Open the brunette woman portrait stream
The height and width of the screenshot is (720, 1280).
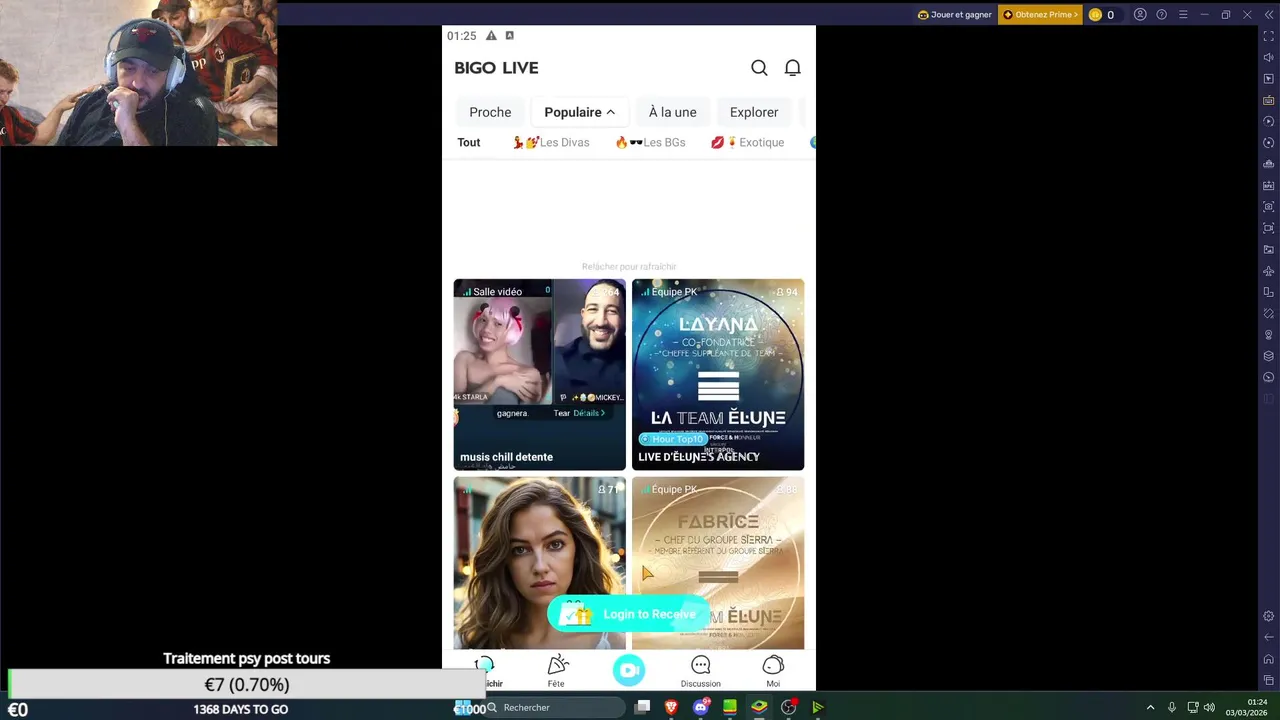[539, 563]
